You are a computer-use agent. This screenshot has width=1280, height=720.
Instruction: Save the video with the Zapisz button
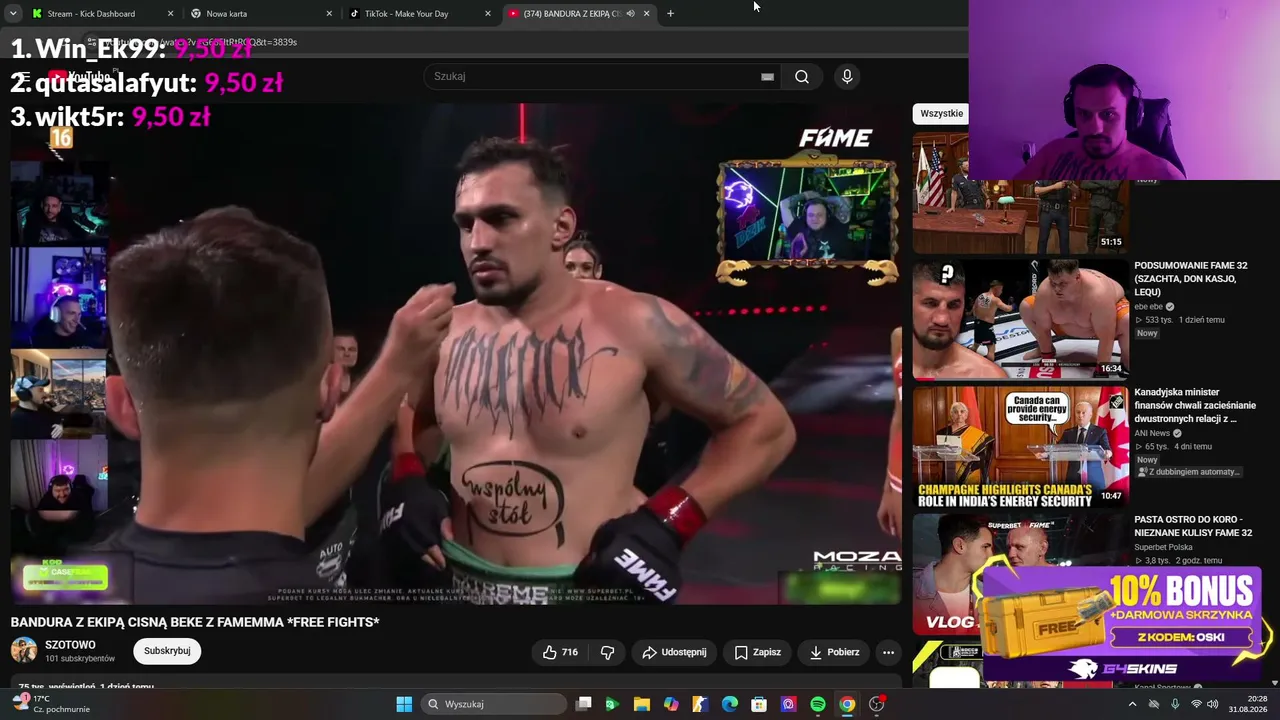tap(757, 652)
